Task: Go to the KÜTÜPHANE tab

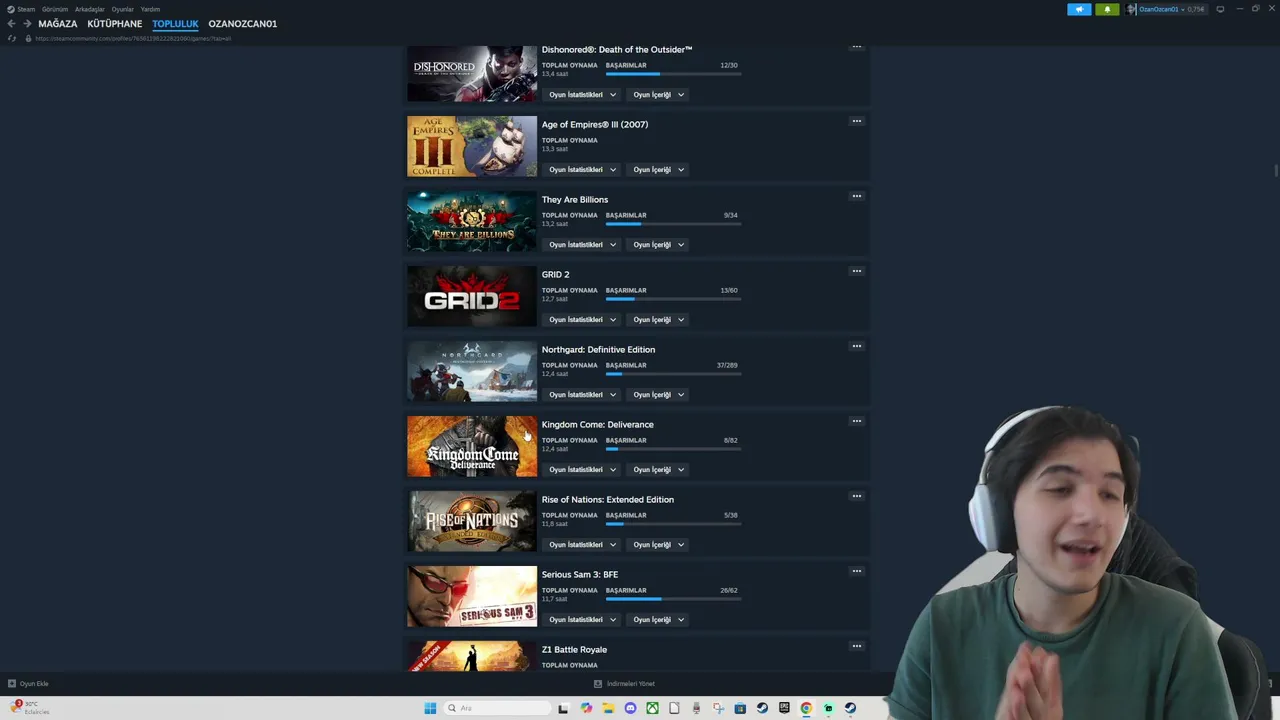Action: (x=115, y=24)
